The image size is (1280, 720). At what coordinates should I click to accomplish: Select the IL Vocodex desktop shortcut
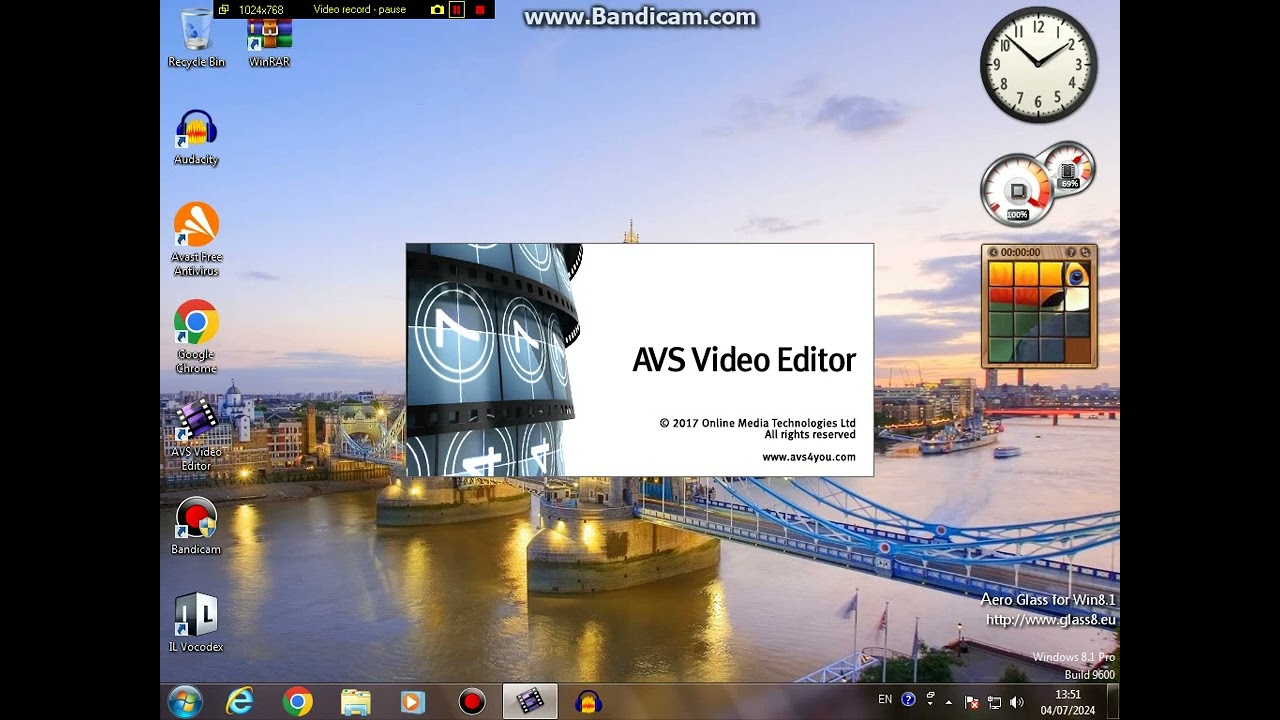[x=196, y=623]
